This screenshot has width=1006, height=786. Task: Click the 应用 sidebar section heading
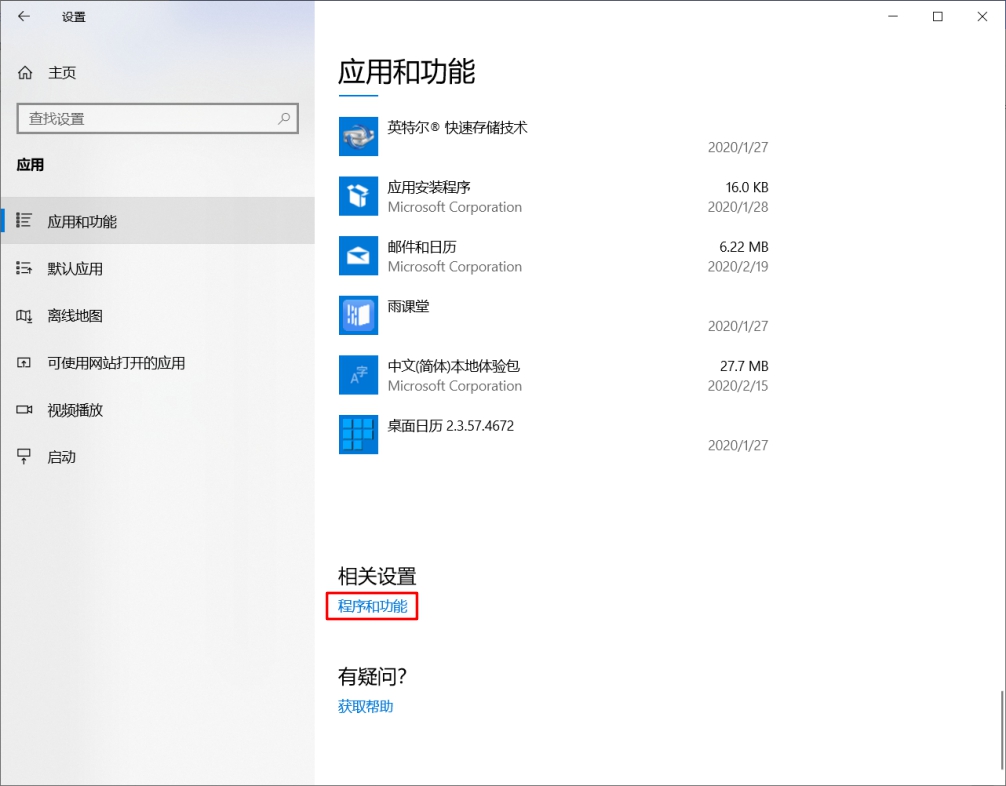30,165
